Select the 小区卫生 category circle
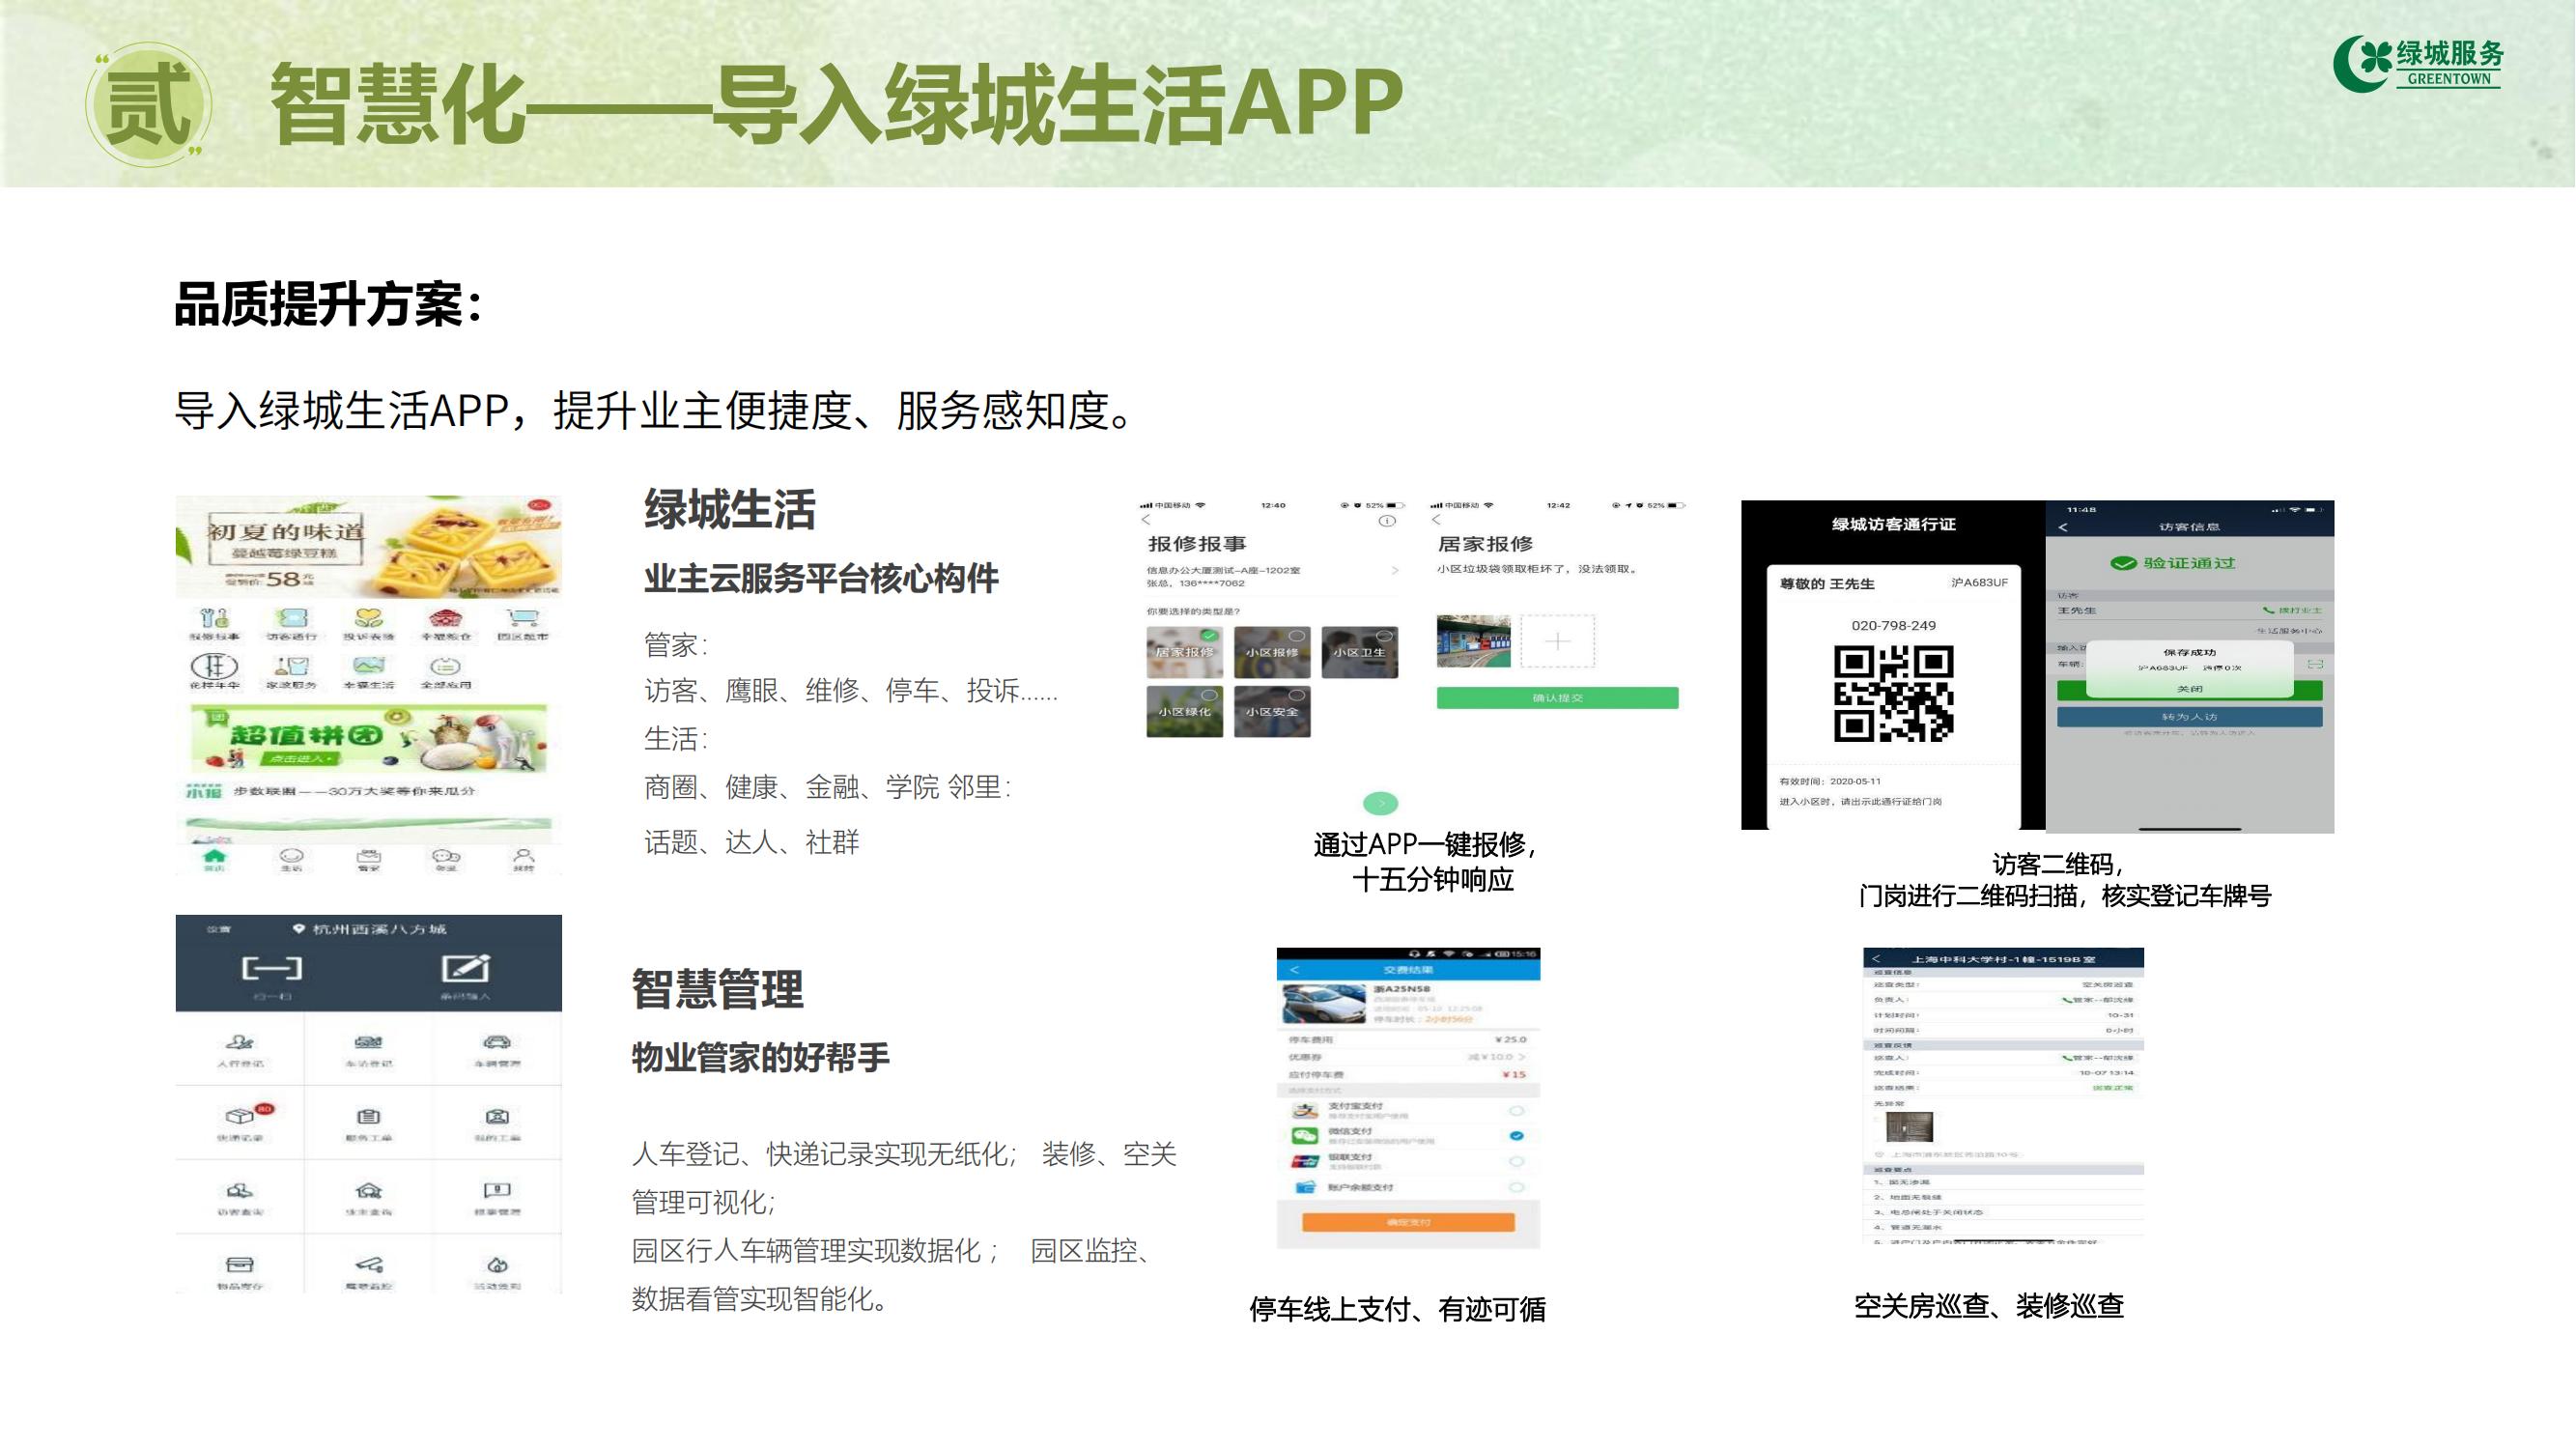 [1385, 636]
